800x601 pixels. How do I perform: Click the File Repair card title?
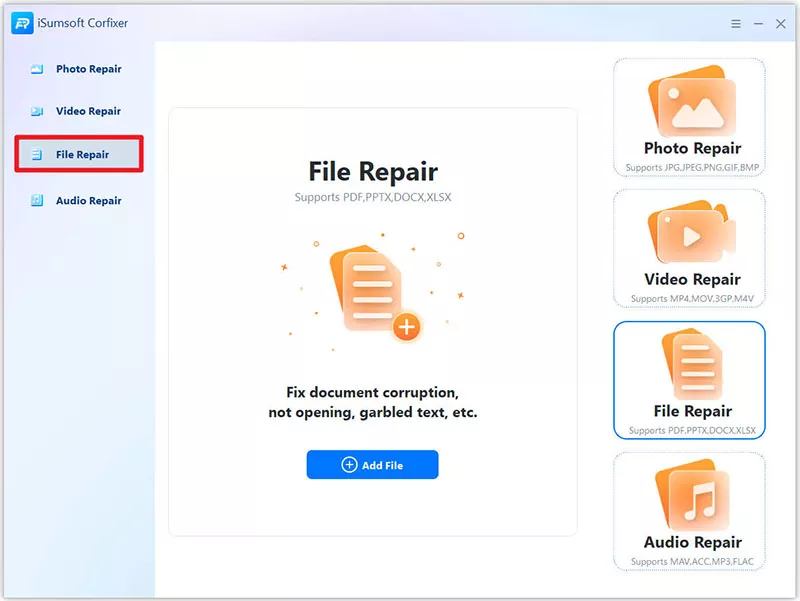692,411
